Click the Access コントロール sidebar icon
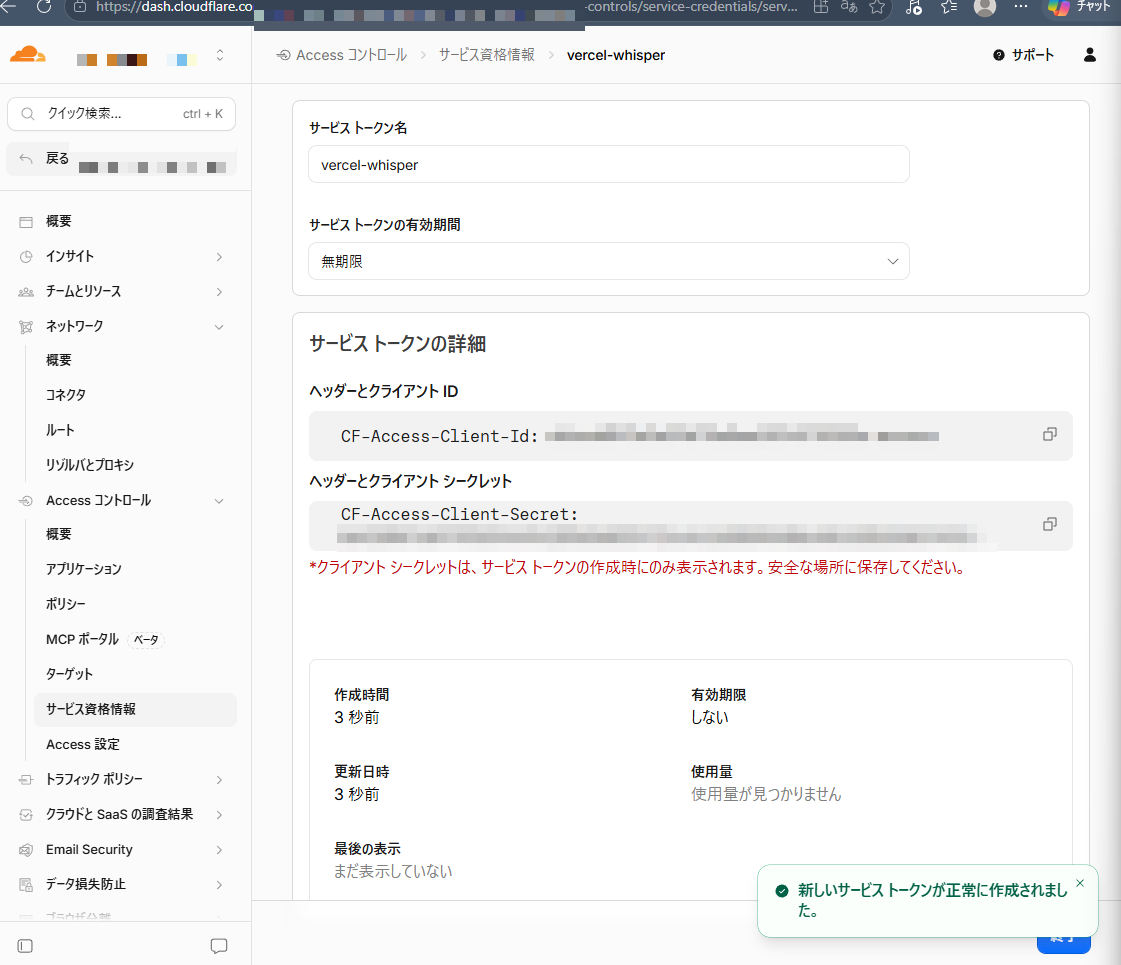The width and height of the screenshot is (1121, 965). tap(26, 501)
